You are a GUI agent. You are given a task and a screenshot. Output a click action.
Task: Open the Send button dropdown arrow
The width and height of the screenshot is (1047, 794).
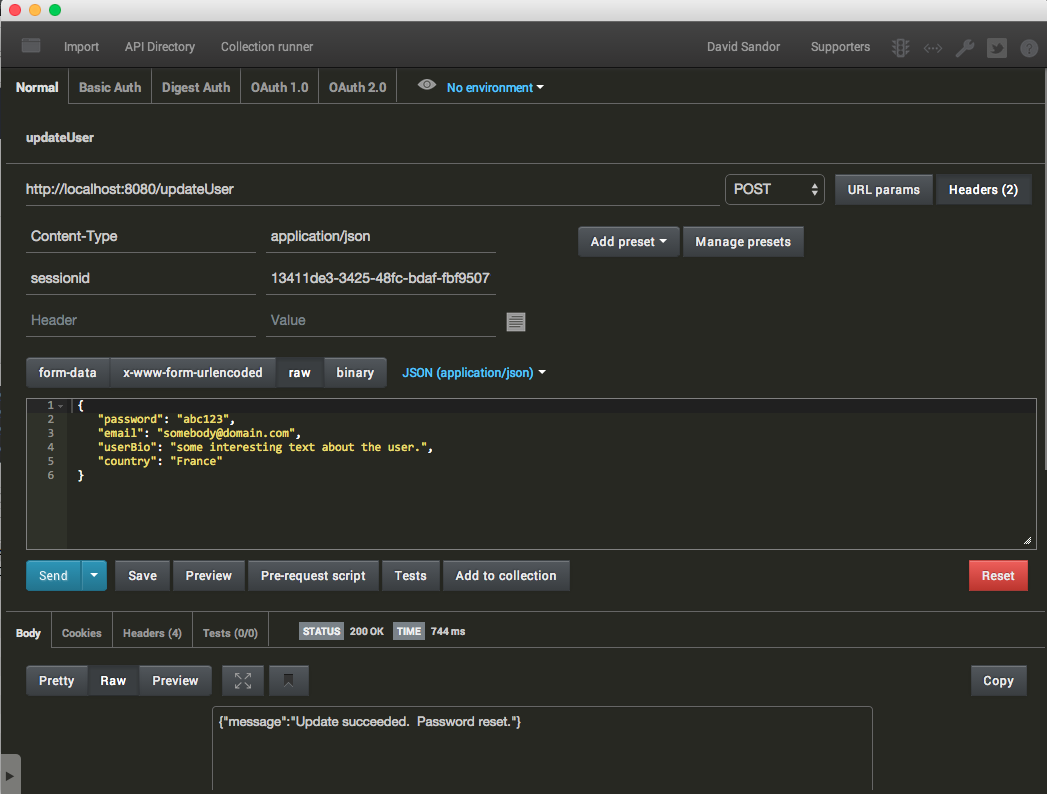click(x=94, y=576)
